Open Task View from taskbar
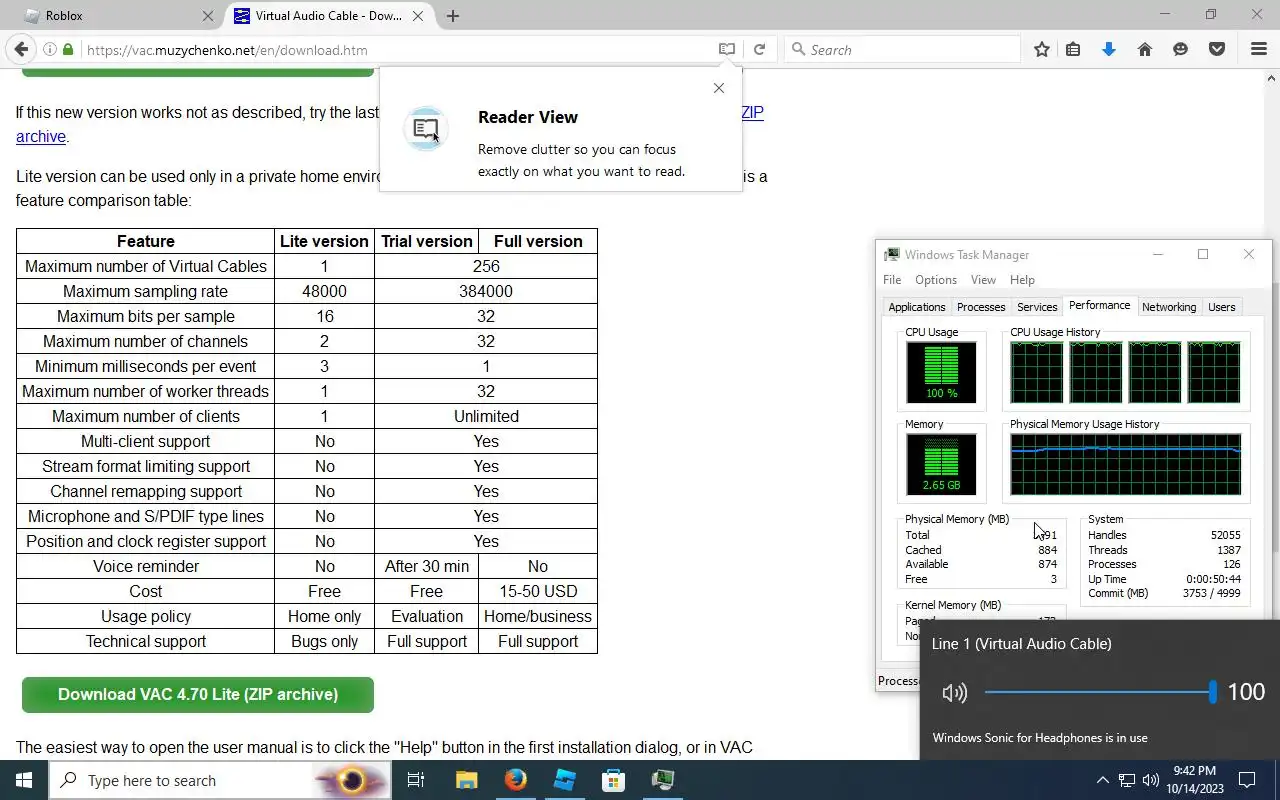Image resolution: width=1280 pixels, height=800 pixels. coord(416,780)
